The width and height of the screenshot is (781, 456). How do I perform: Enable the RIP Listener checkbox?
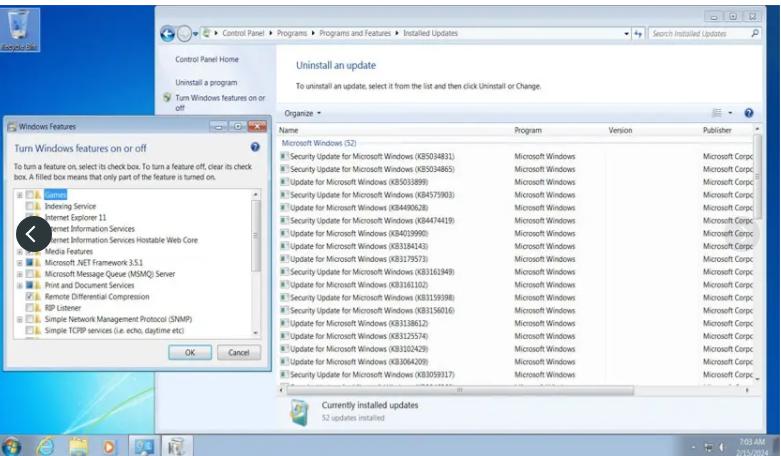(x=30, y=308)
